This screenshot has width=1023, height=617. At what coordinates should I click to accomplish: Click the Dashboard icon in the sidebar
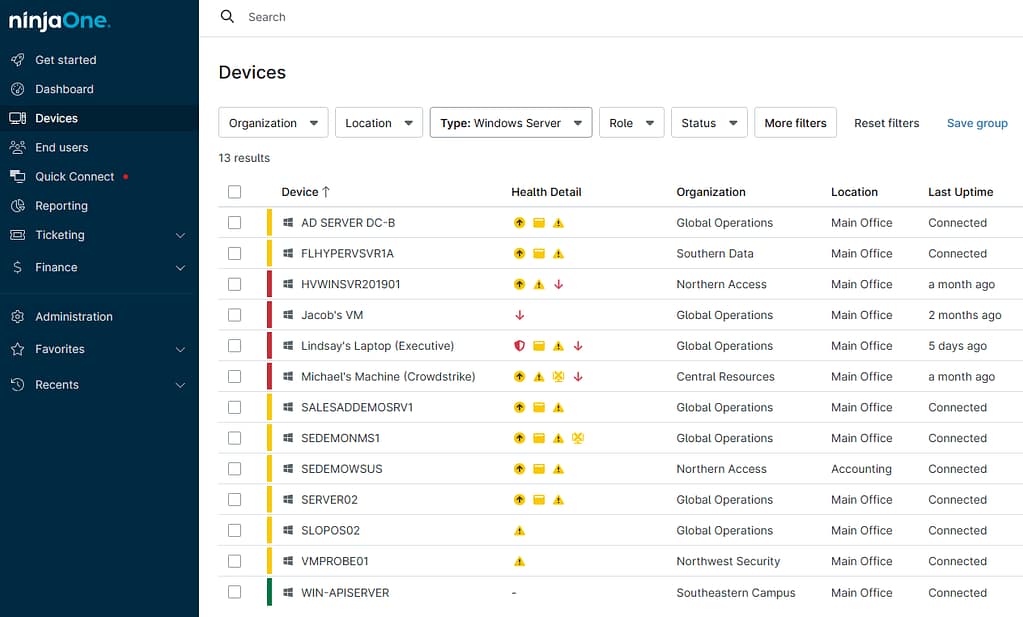click(x=20, y=89)
